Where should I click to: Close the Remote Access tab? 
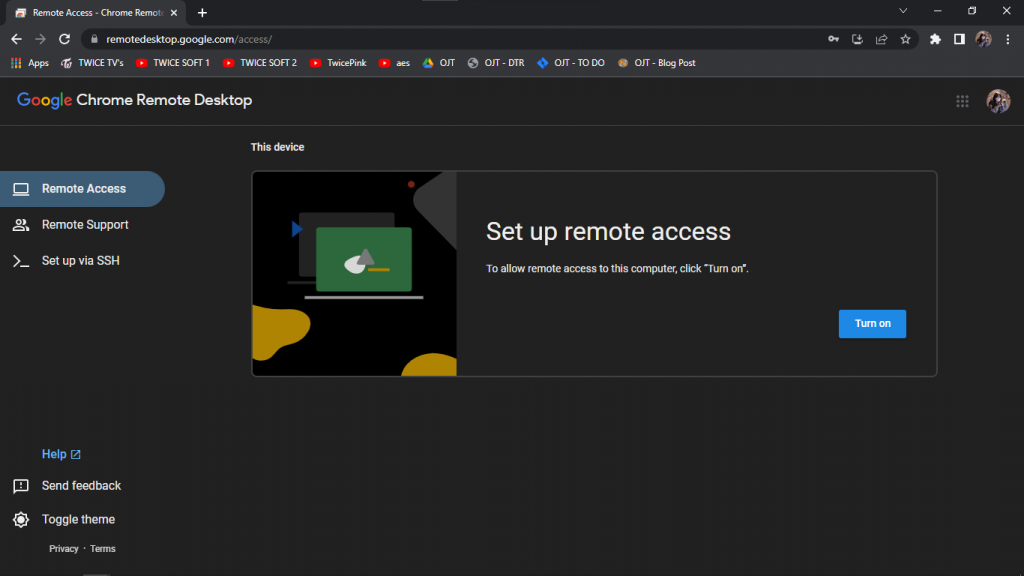point(174,12)
